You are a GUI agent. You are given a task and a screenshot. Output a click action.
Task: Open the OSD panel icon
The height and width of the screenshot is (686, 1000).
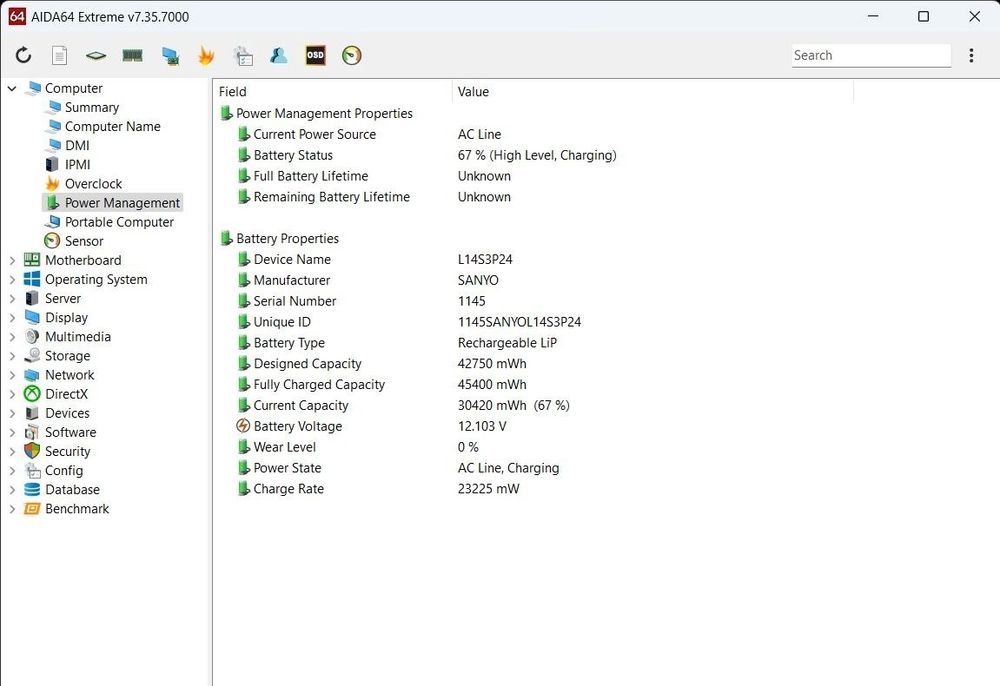click(315, 55)
